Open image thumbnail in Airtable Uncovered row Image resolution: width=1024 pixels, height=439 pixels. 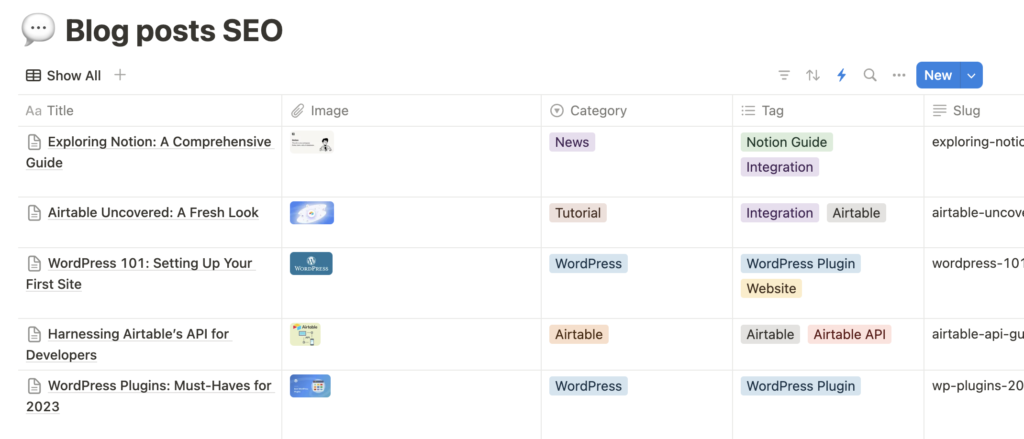312,213
